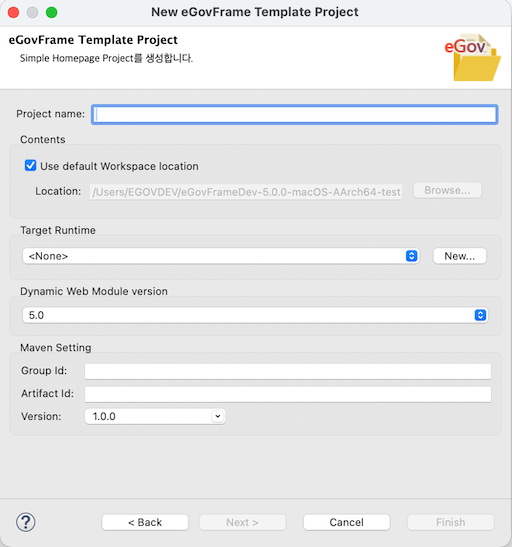
Task: Click the eGov folder wizard icon
Action: [x=473, y=58]
